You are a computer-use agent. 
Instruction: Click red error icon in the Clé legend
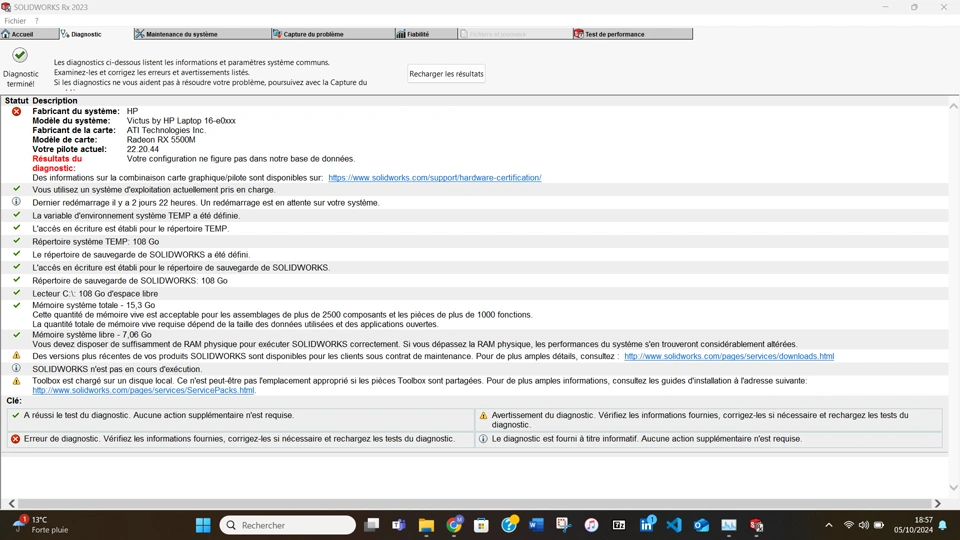coord(16,439)
